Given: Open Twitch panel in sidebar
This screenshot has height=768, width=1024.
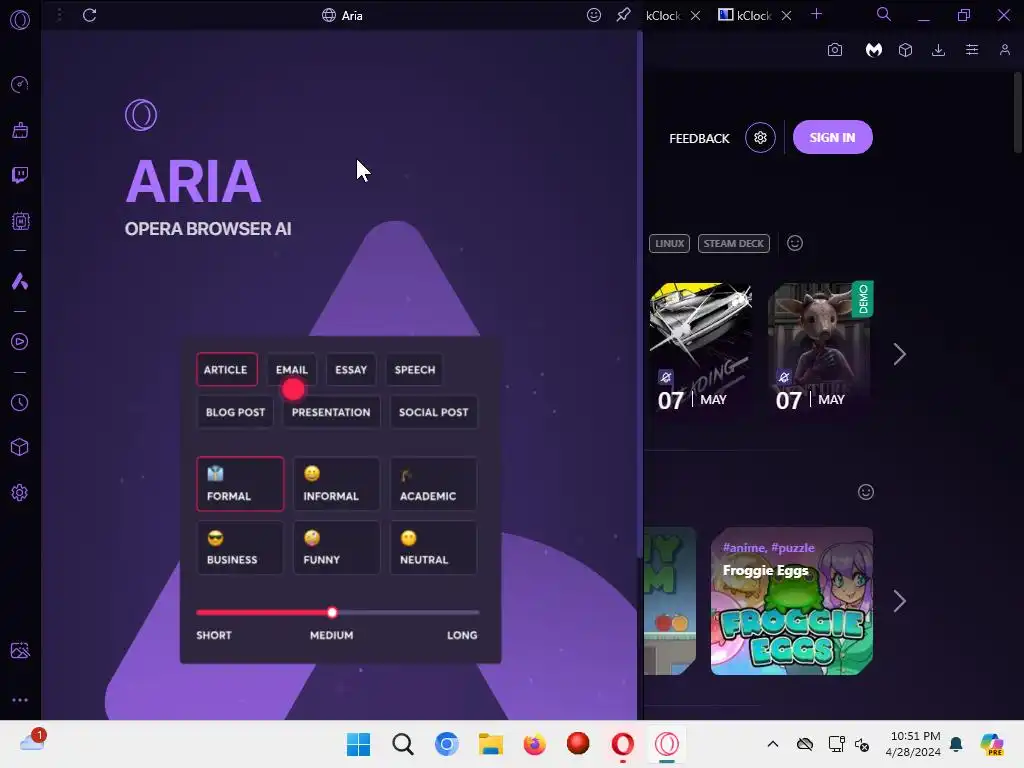Looking at the screenshot, I should point(20,175).
